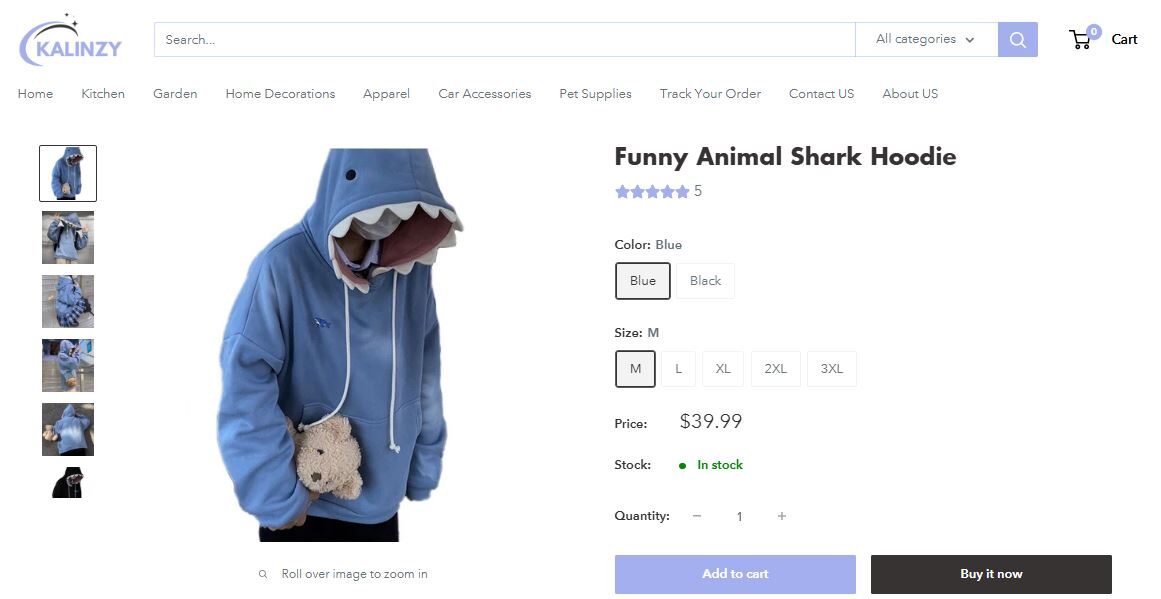Screen dimensions: 1161x599
Task: Open the All categories dropdown
Action: pyautogui.click(x=915, y=39)
